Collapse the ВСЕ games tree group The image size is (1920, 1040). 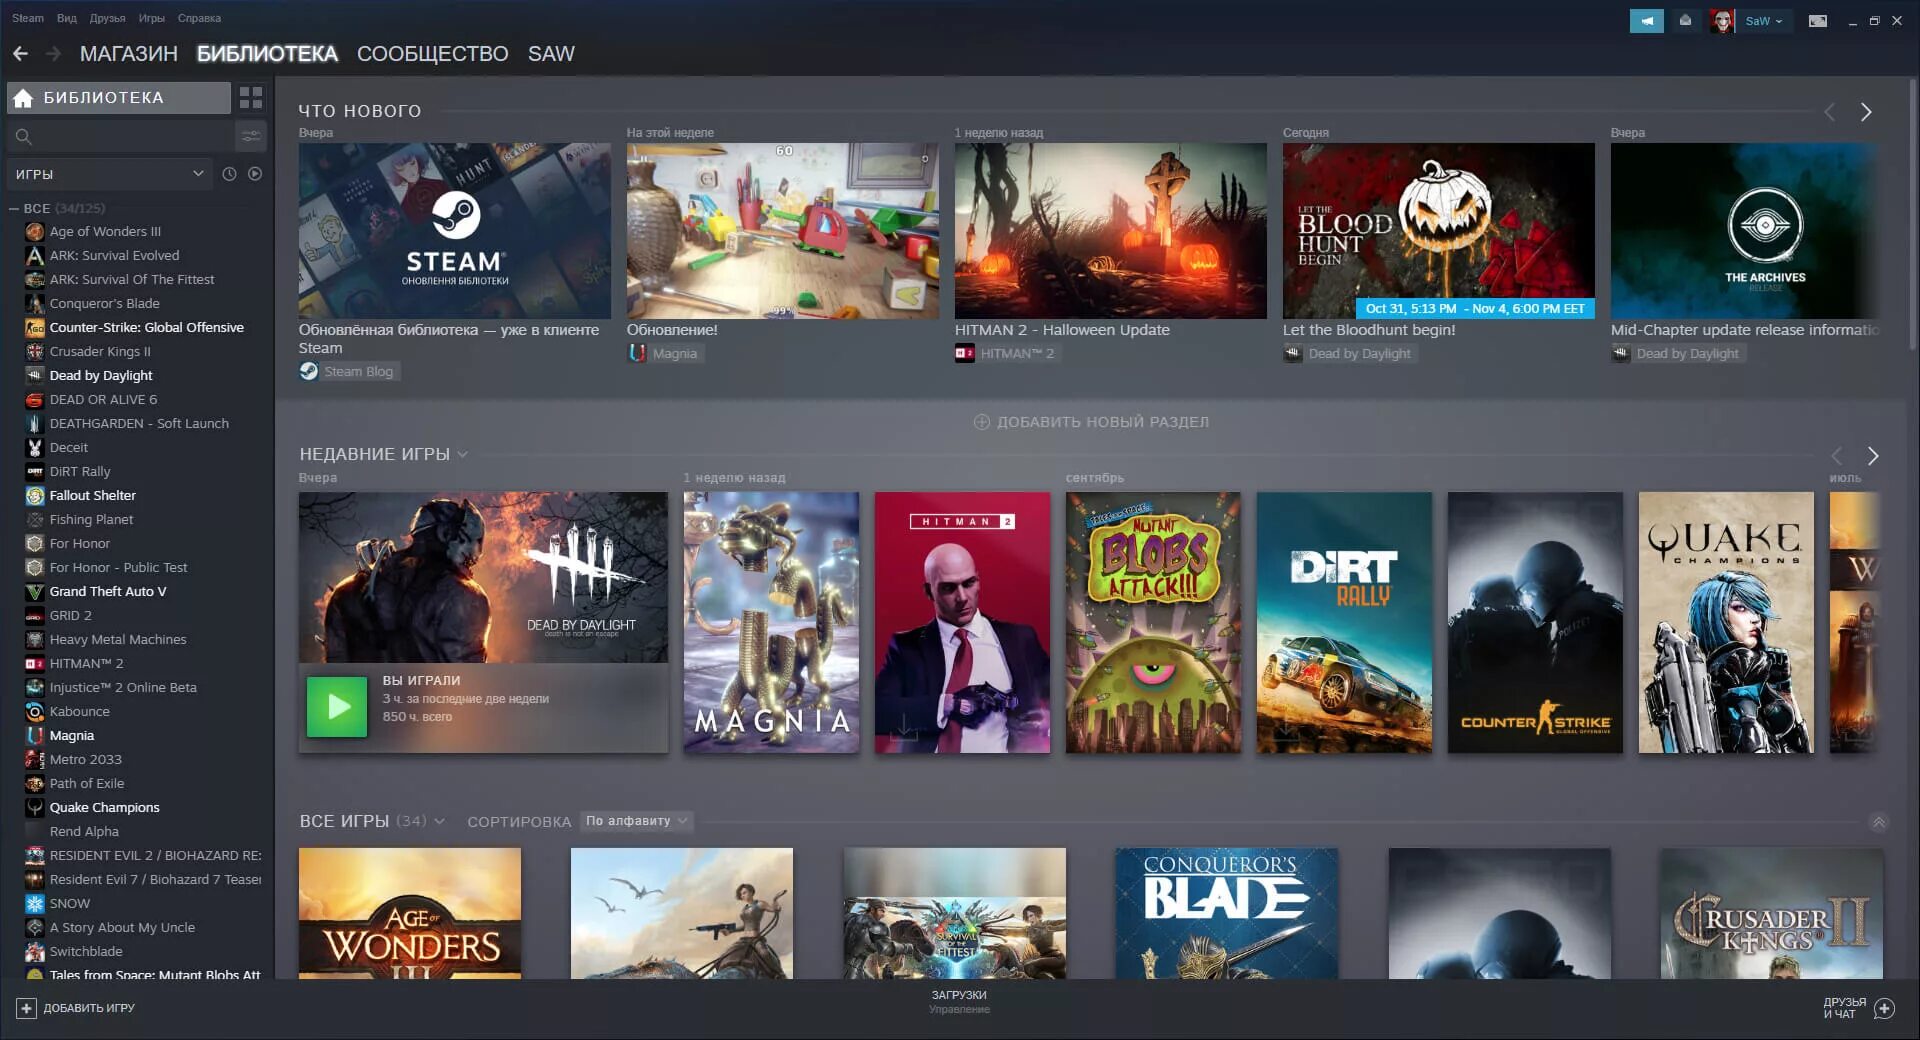pyautogui.click(x=14, y=208)
